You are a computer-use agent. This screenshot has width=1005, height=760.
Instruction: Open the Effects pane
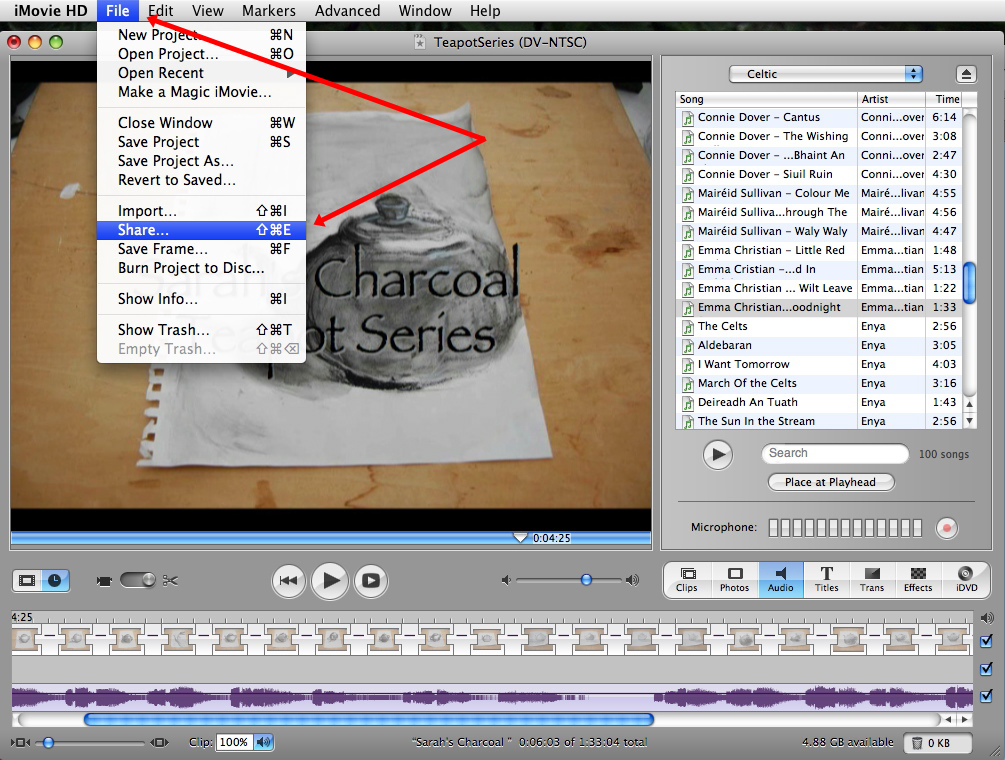[x=918, y=579]
